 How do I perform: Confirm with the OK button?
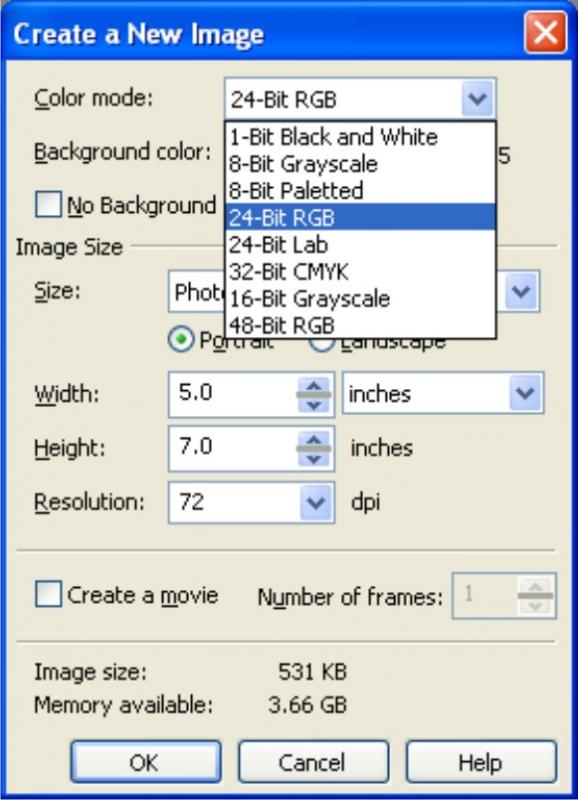pos(146,762)
